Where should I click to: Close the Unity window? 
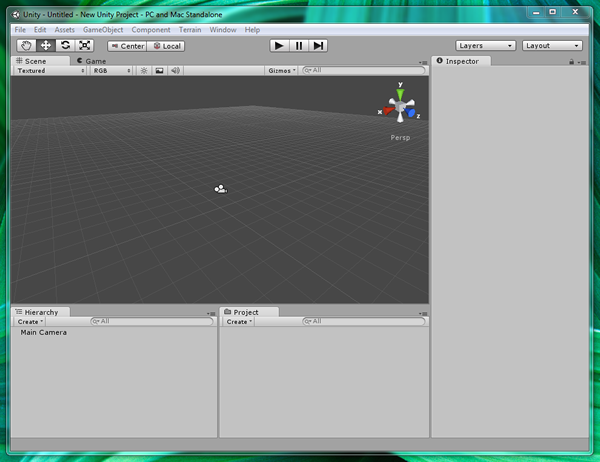575,12
